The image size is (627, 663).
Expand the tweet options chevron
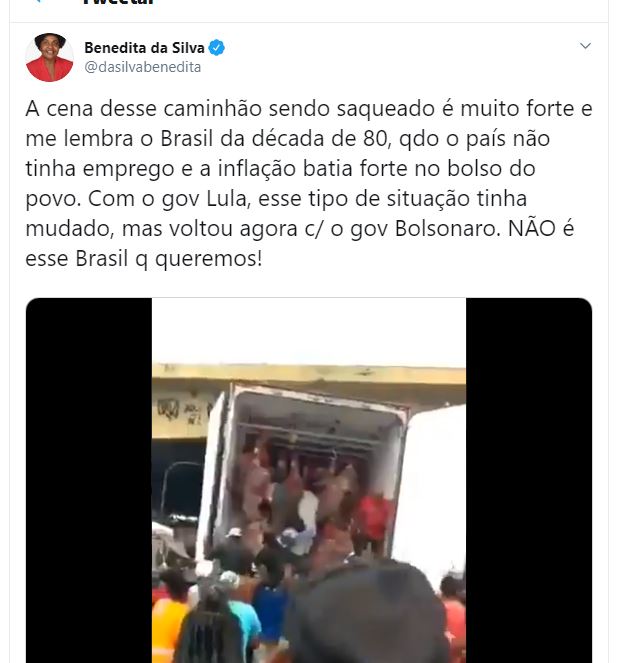click(x=585, y=46)
